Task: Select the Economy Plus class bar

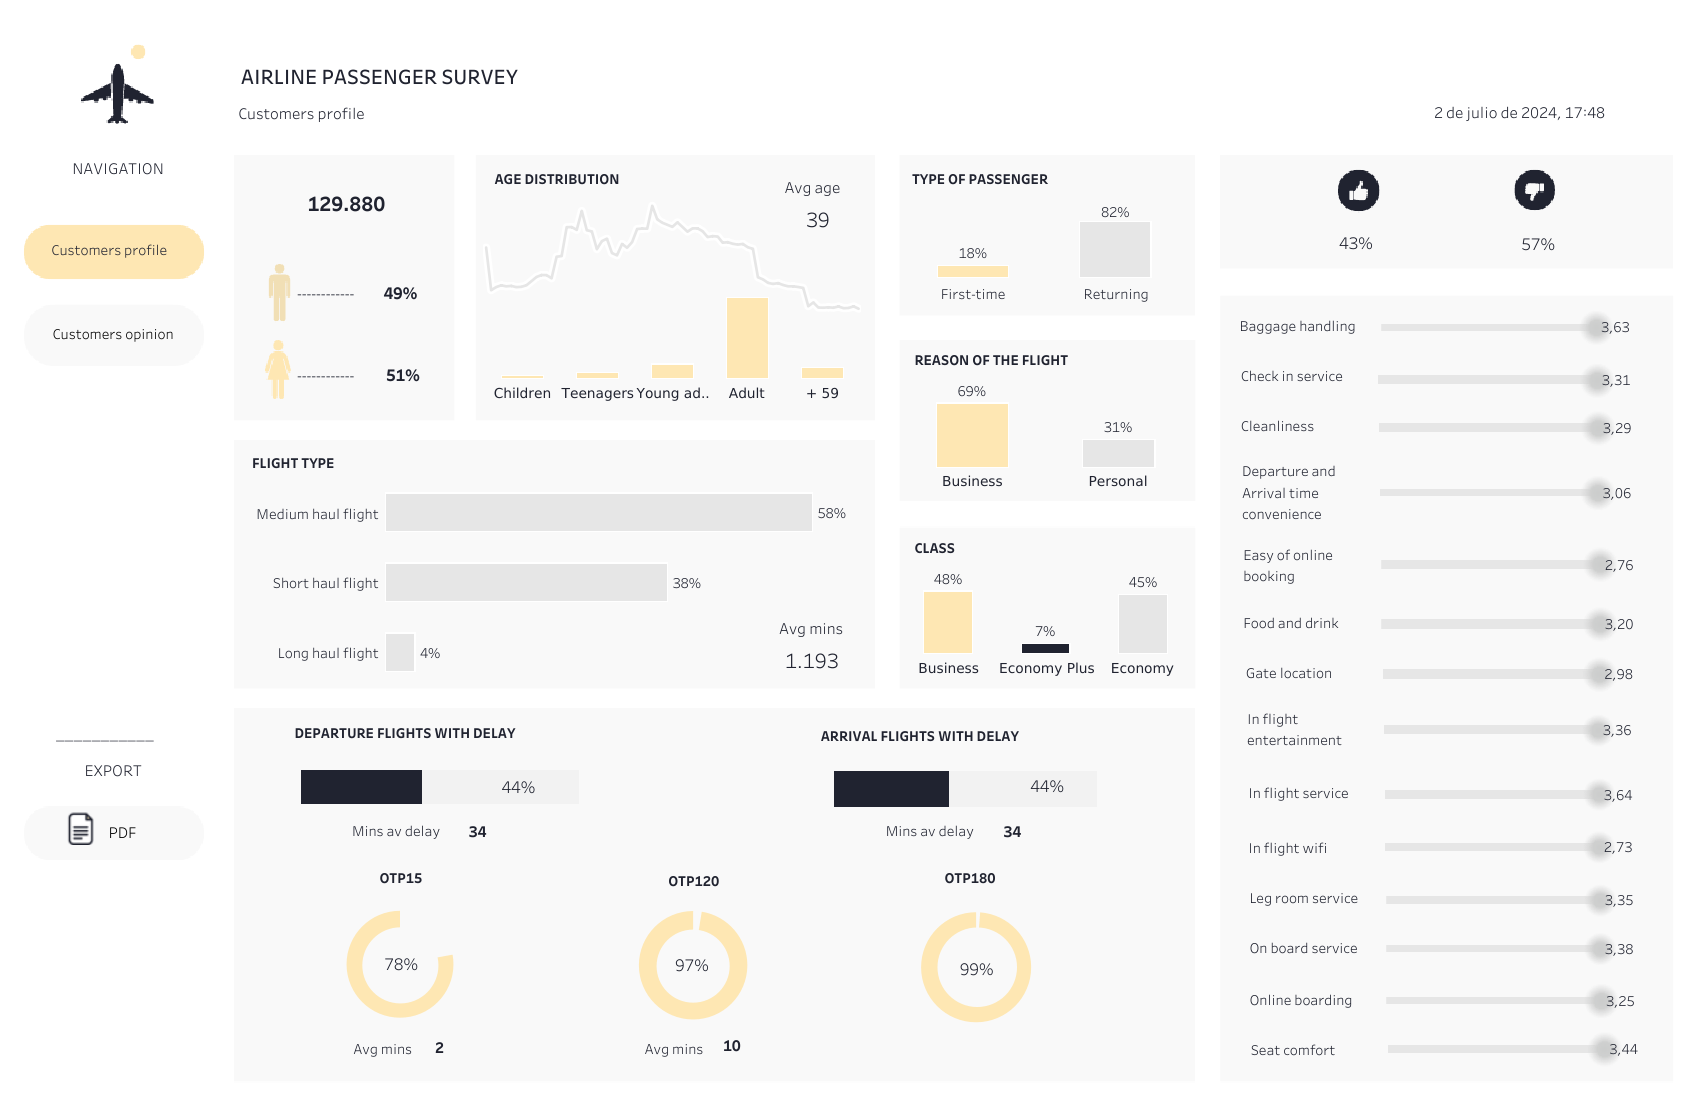Action: [1045, 648]
